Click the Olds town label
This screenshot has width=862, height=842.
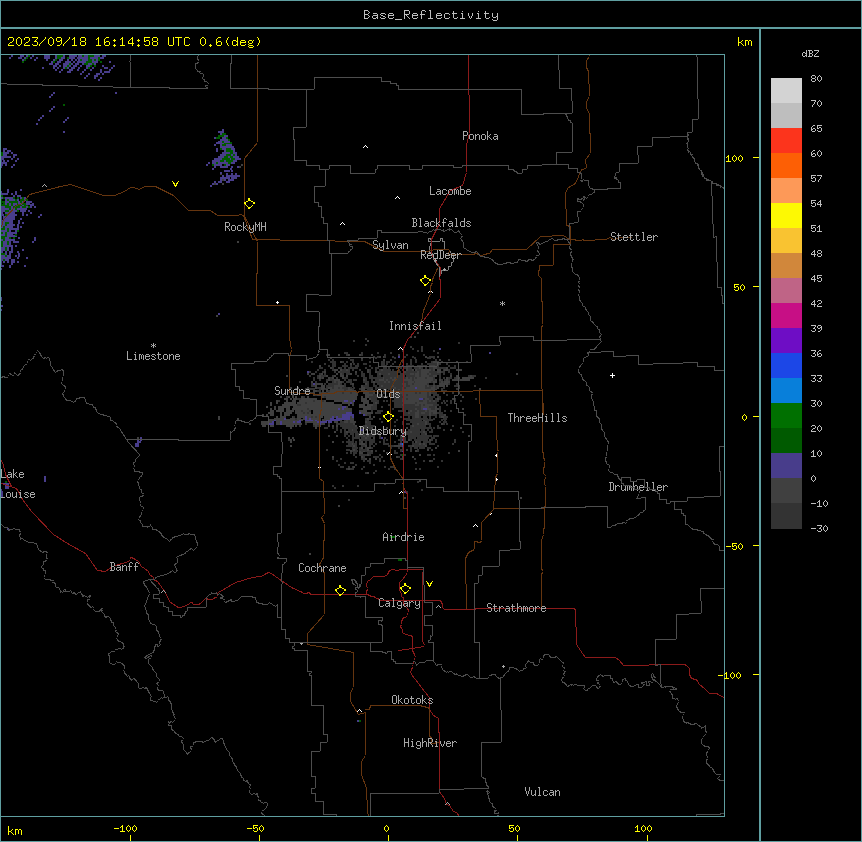click(388, 394)
